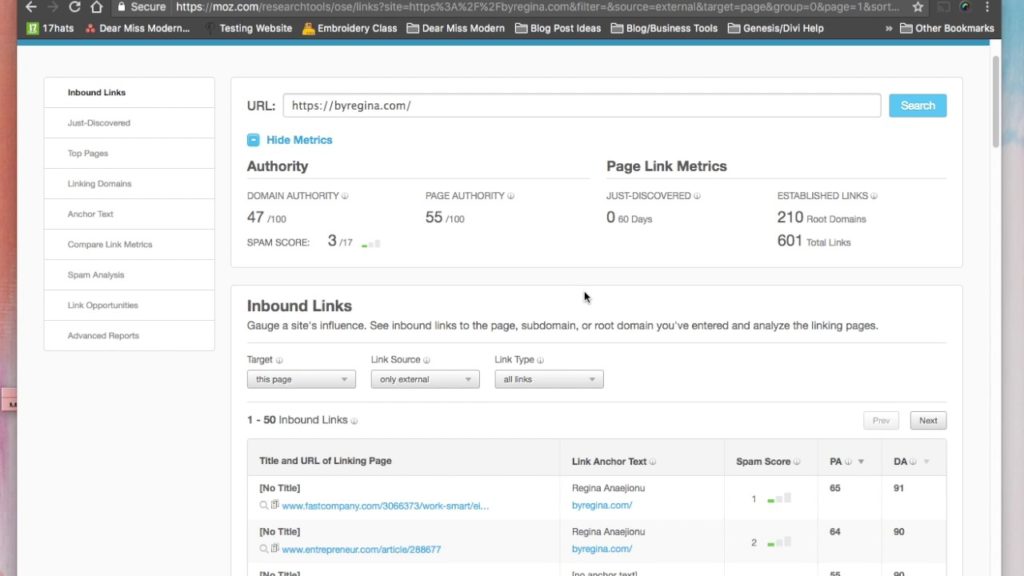This screenshot has height=576, width=1024.
Task: Click the Page Authority info icon
Action: (511, 196)
